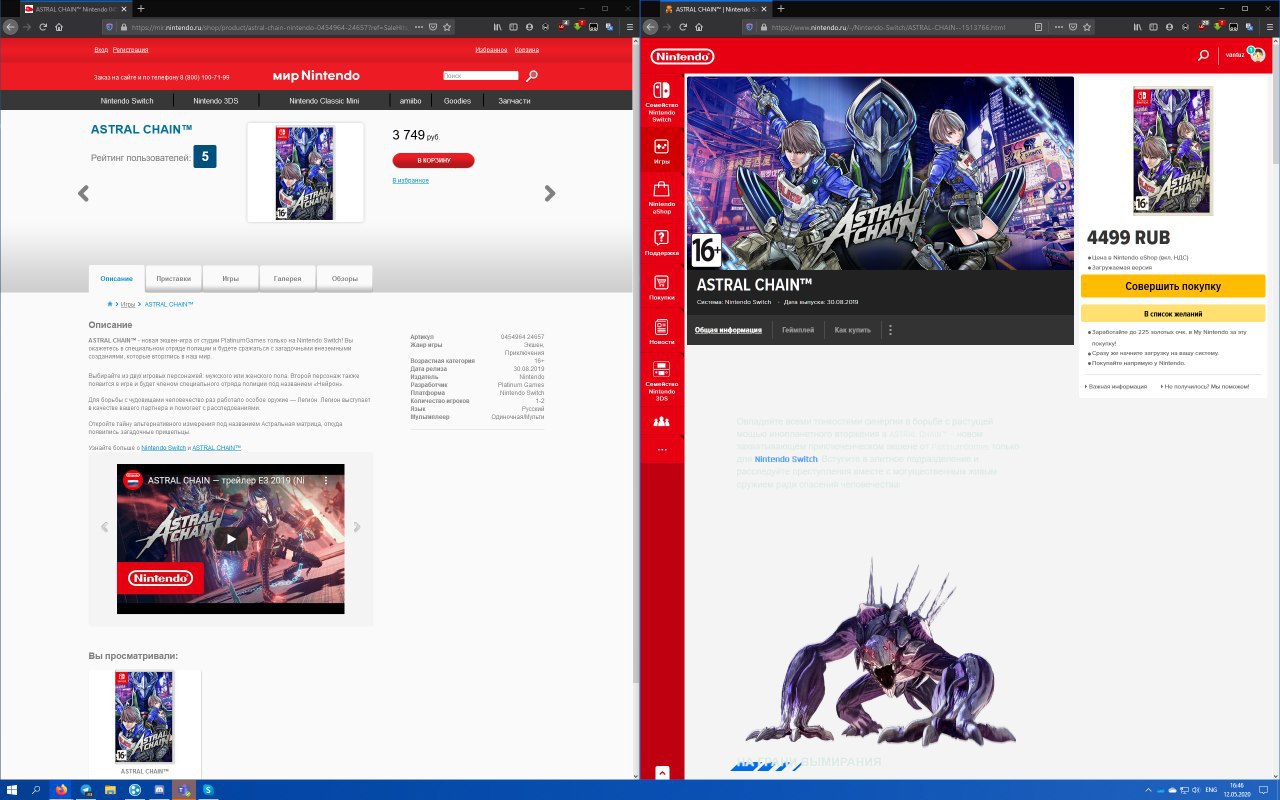Viewport: 1280px width, 800px height.
Task: Click the back button in right Firefox window
Action: point(649,26)
